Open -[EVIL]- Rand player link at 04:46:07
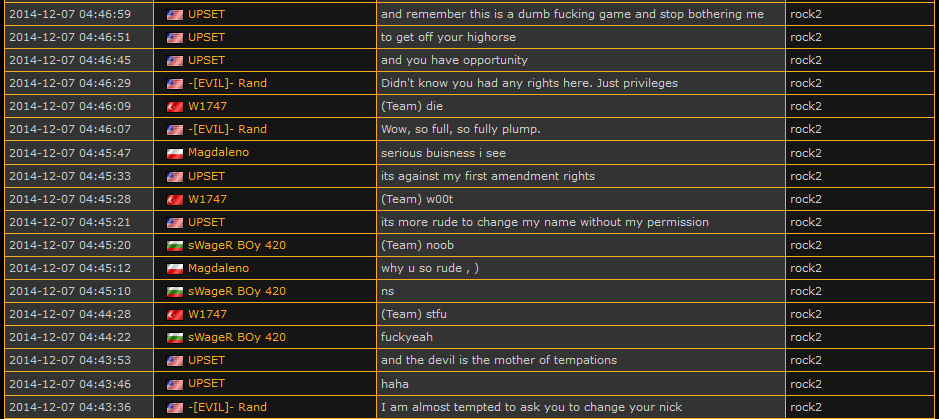This screenshot has height=419, width=939. (227, 129)
